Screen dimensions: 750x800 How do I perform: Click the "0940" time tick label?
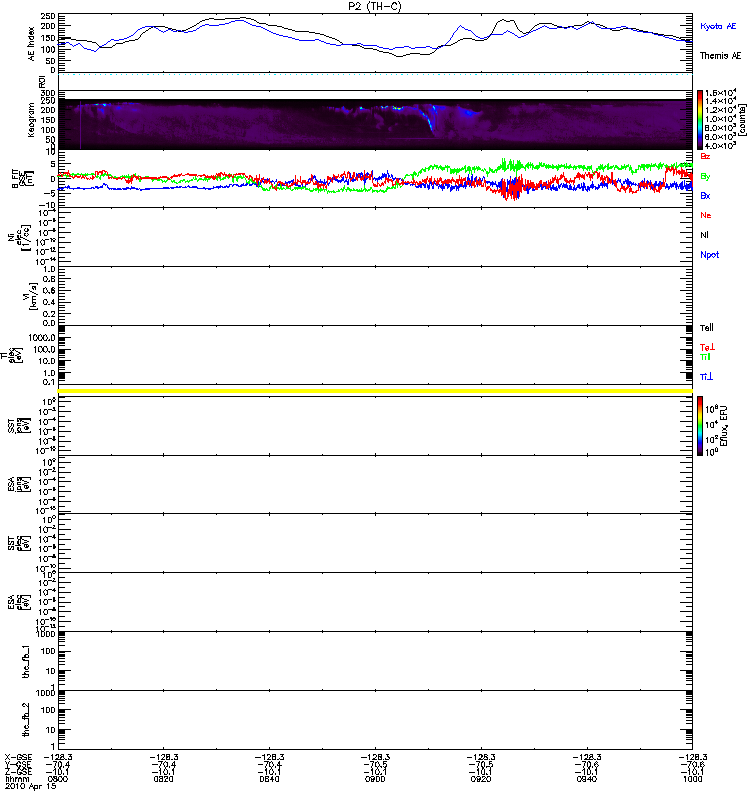tap(587, 779)
